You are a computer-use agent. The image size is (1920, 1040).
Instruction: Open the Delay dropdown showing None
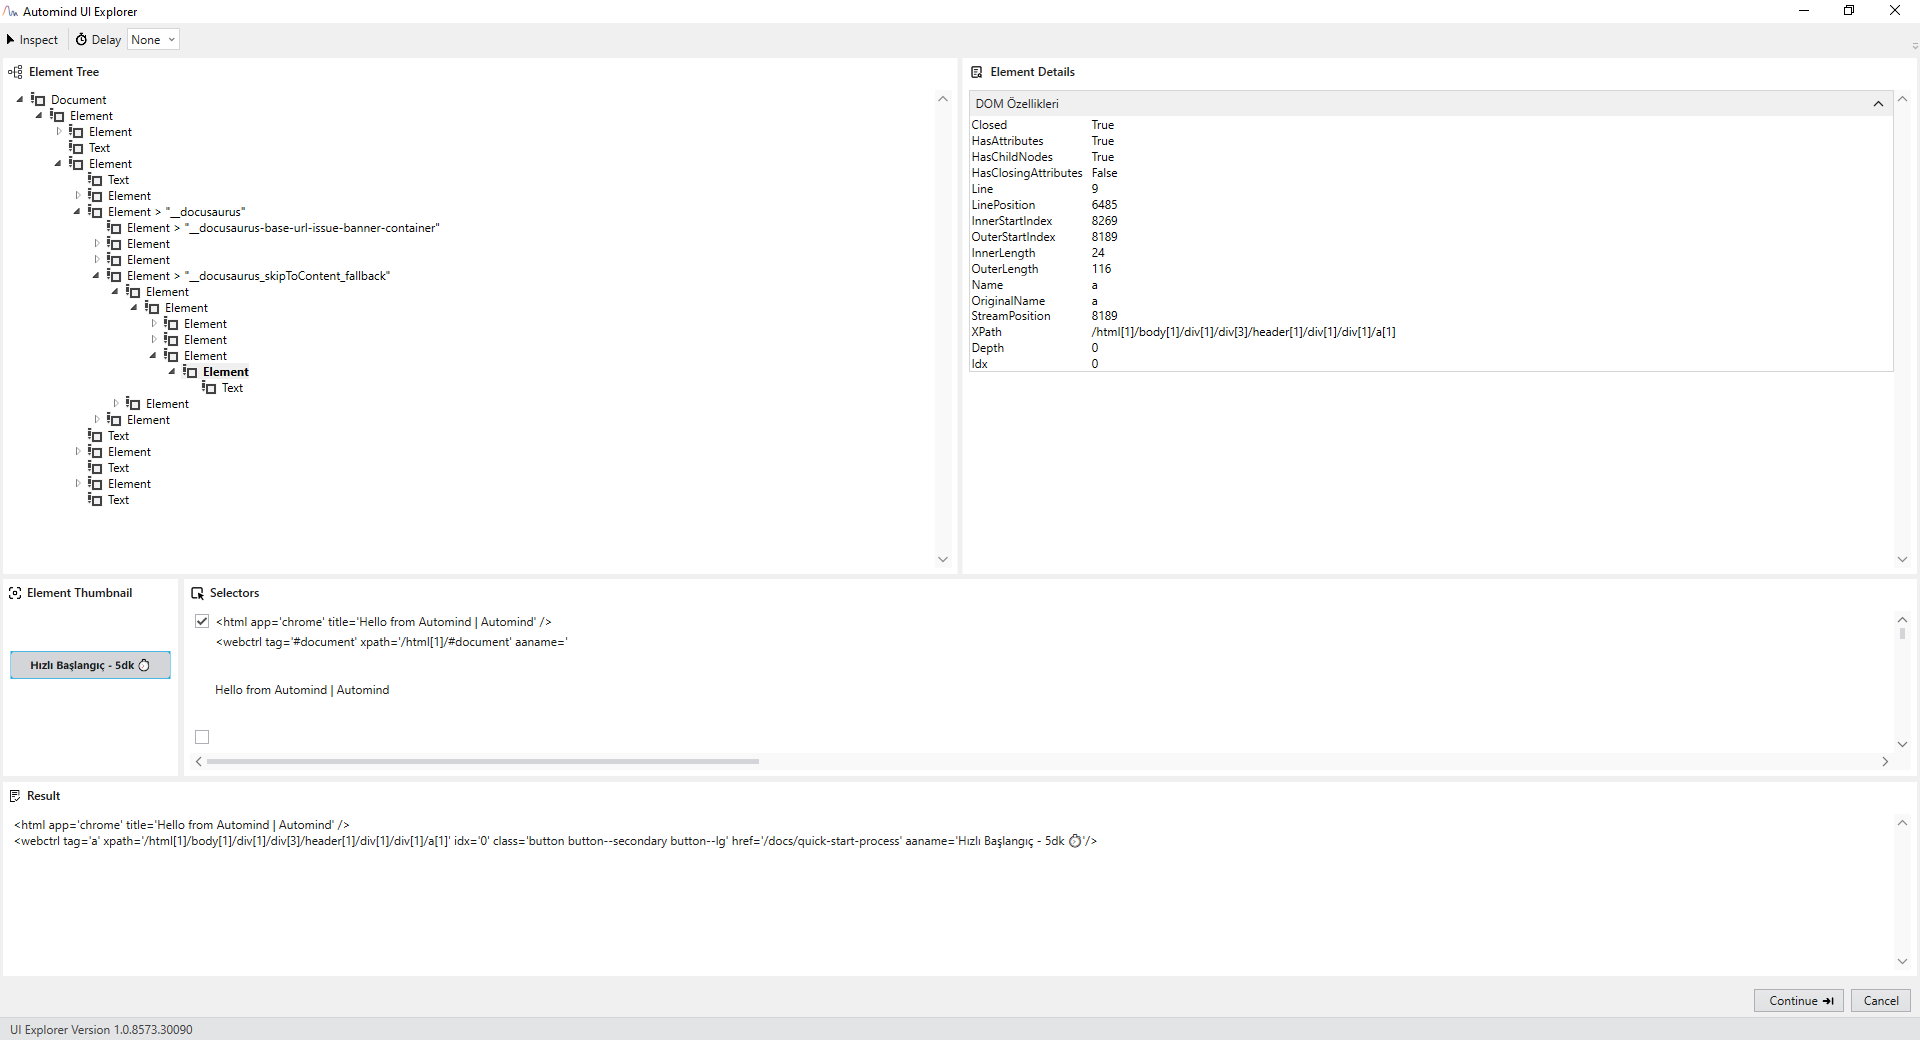click(x=153, y=40)
